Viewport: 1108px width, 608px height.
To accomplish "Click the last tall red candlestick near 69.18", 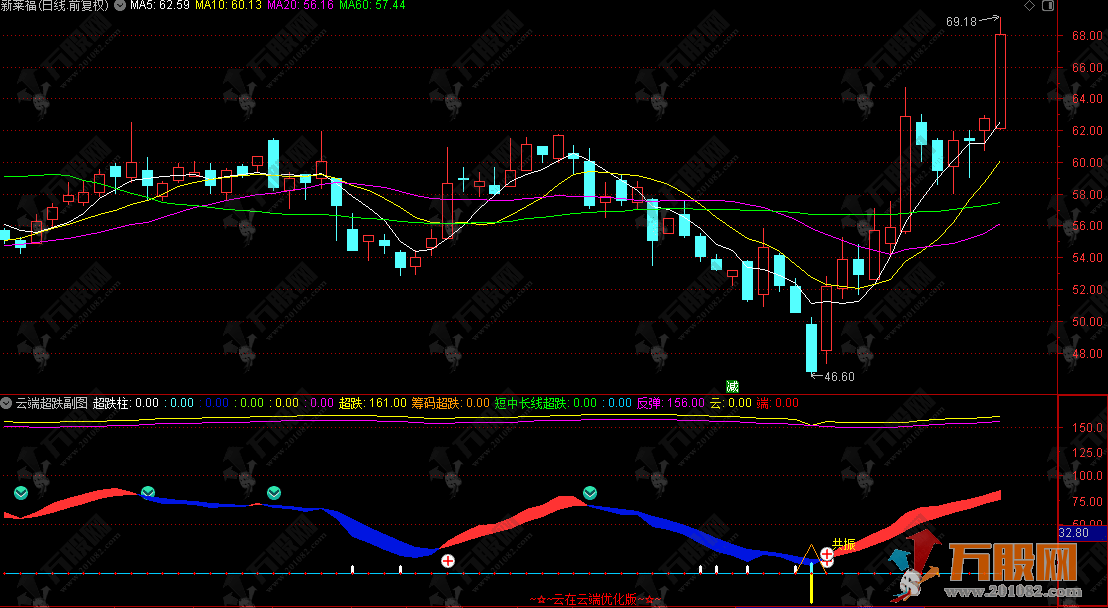I will 1001,81.
